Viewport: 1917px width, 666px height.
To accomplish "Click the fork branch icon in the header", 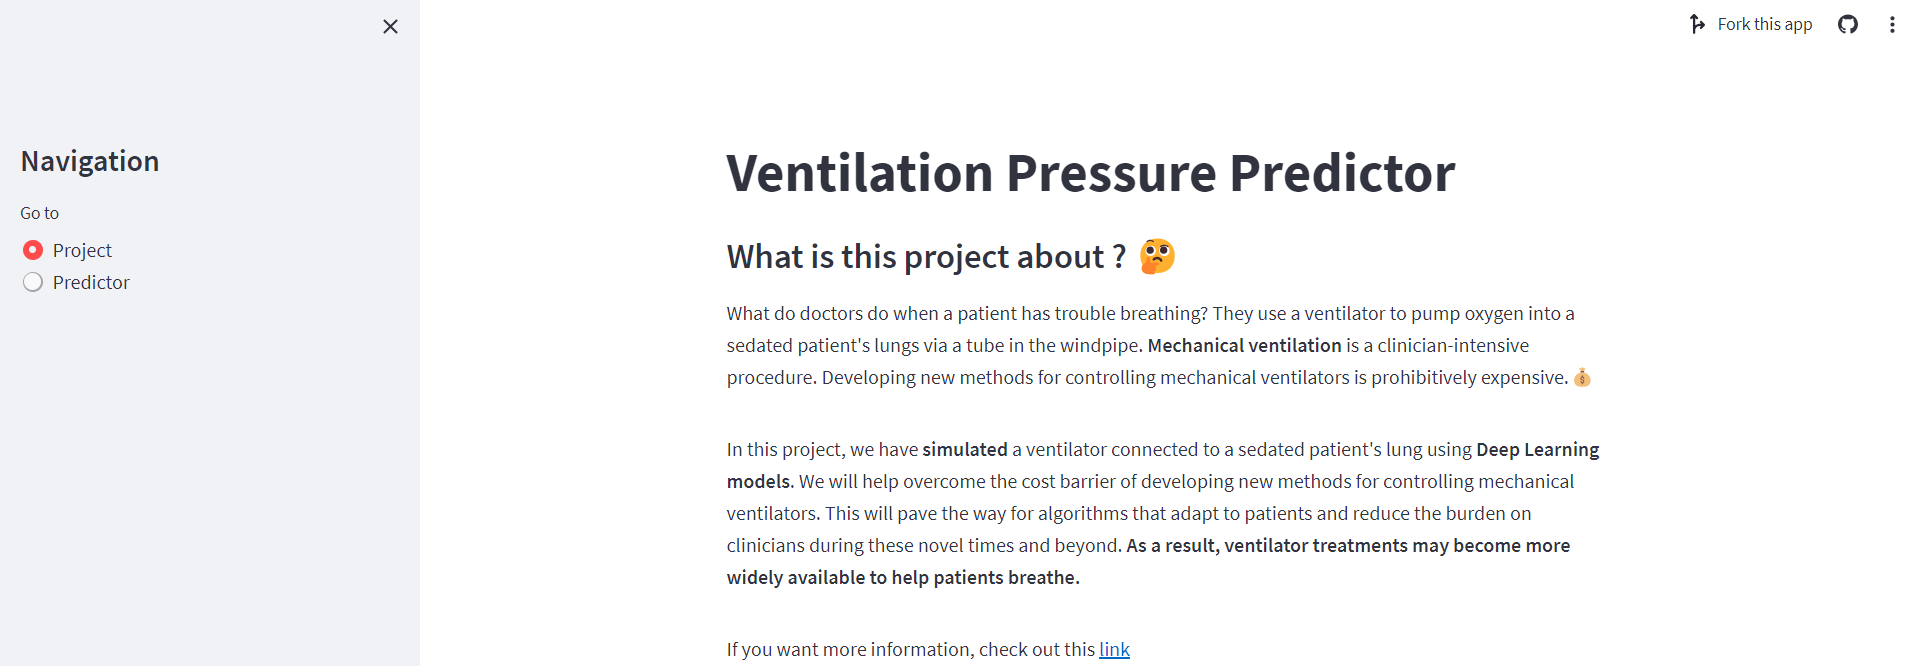I will click(1697, 23).
